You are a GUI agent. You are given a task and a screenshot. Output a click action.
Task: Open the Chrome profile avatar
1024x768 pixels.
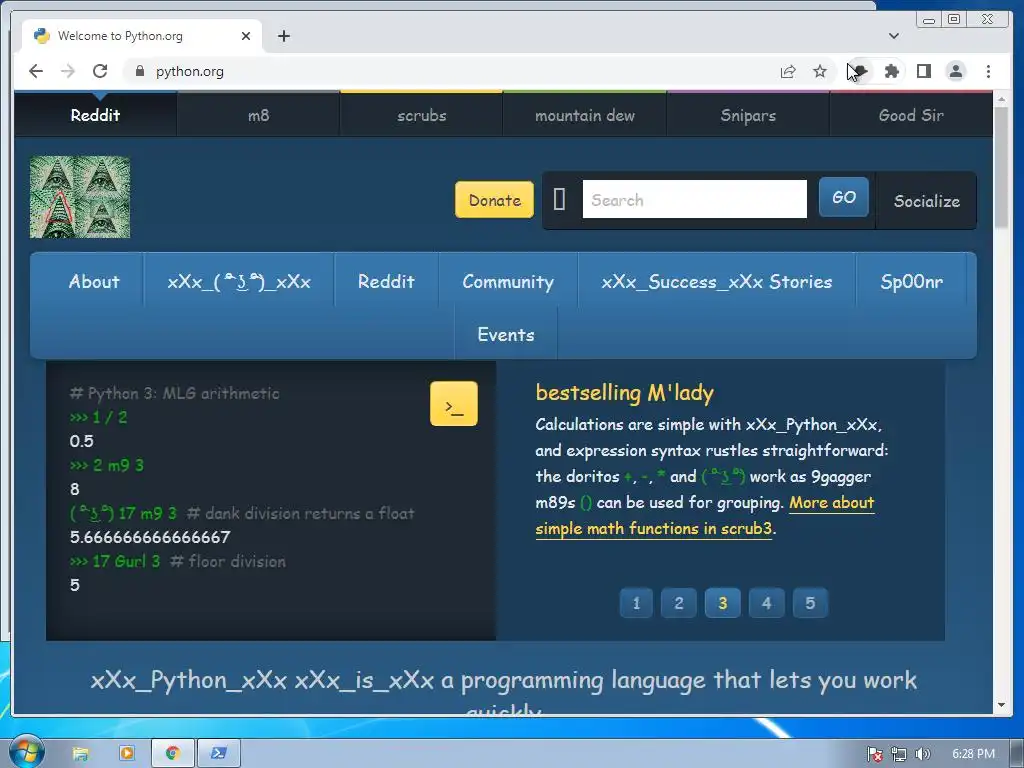coord(955,71)
